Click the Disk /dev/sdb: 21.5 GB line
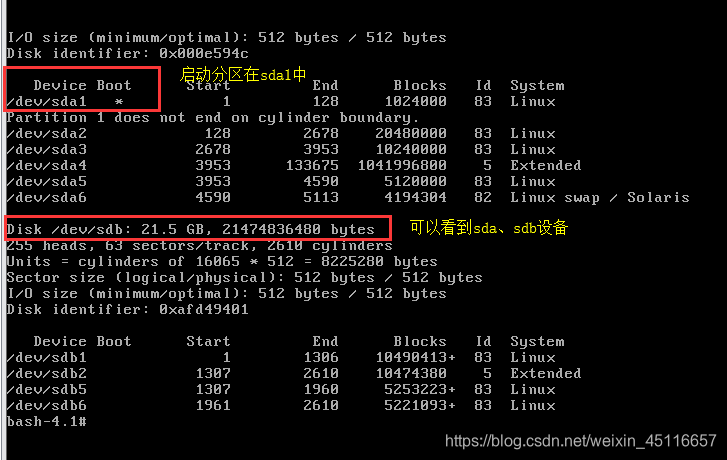Viewport: 727px width, 460px height. click(x=191, y=229)
